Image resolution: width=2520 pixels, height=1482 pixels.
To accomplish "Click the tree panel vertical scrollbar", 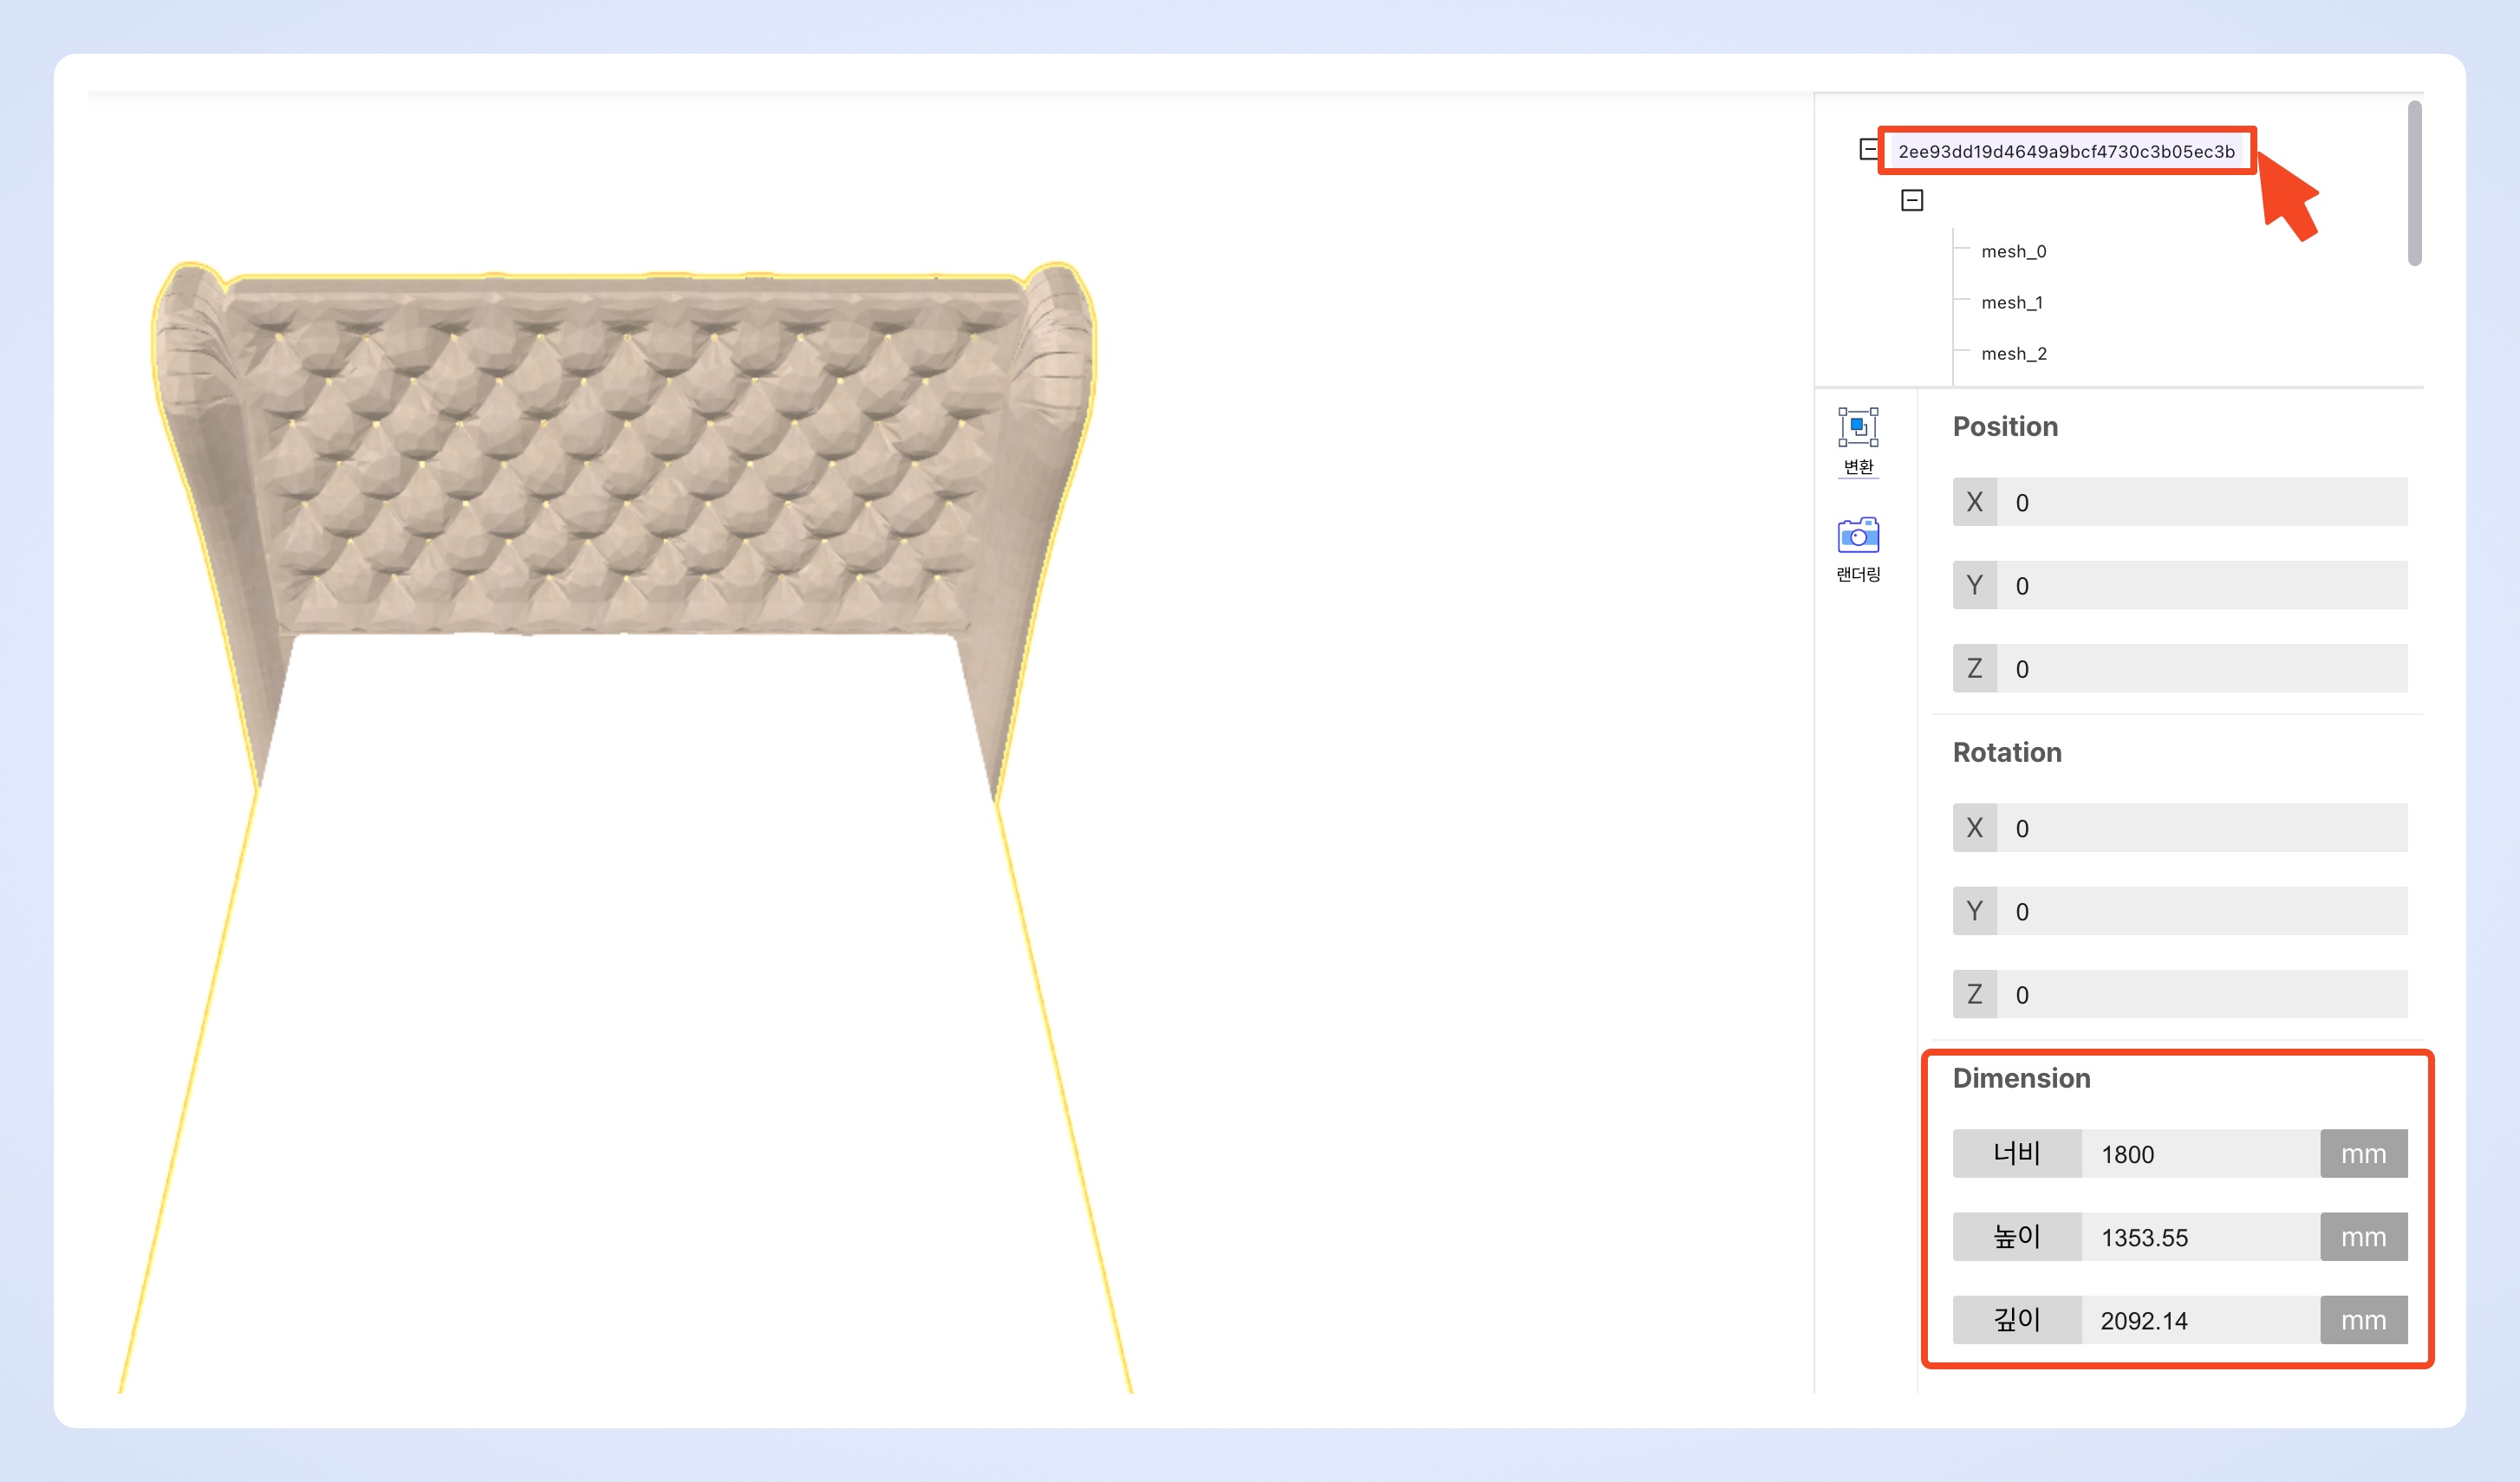I will pyautogui.click(x=2414, y=183).
